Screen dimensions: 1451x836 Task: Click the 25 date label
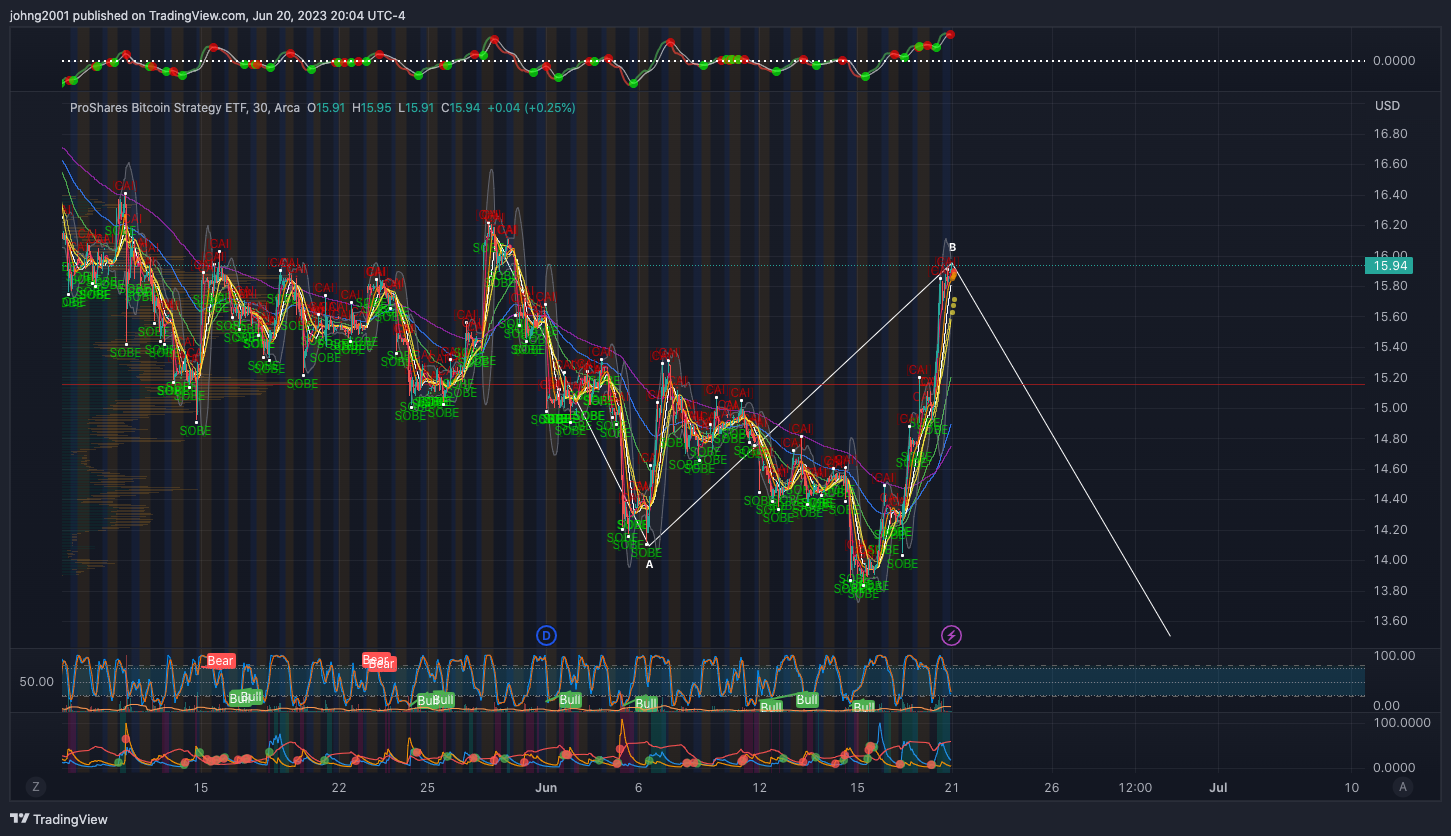coord(427,788)
